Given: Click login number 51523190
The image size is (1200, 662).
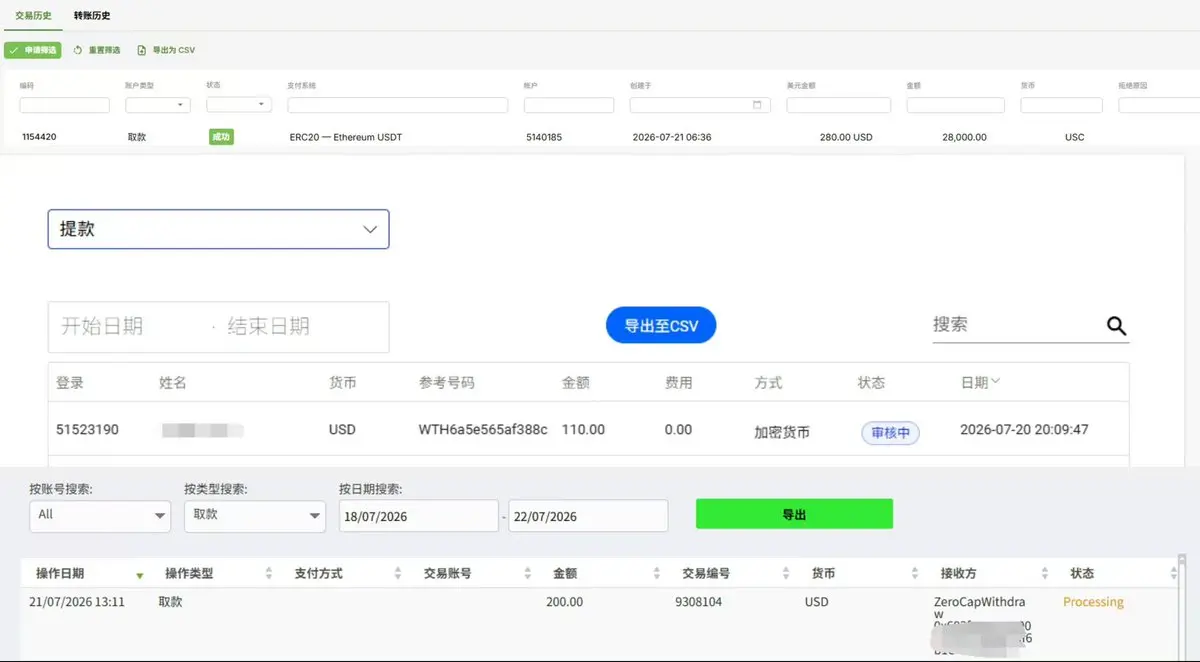Looking at the screenshot, I should click(87, 430).
